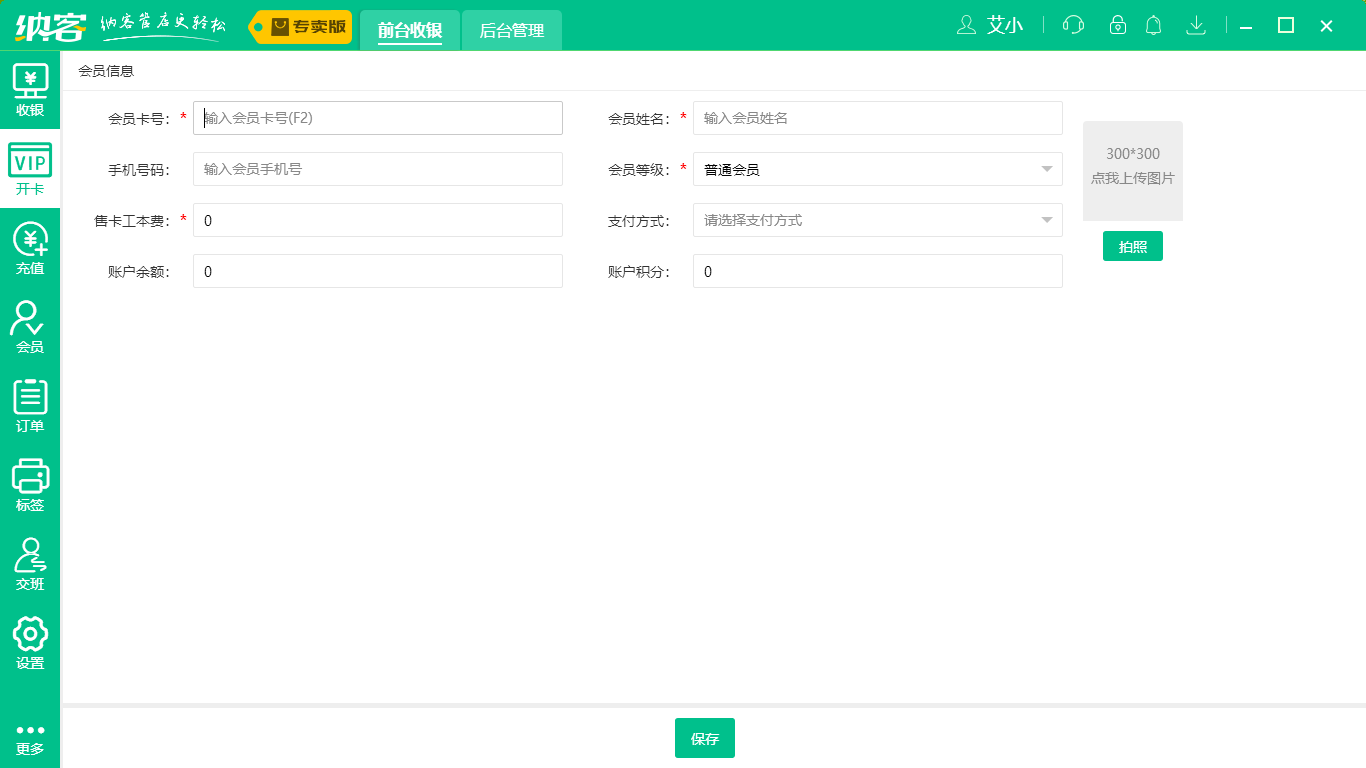Screen dimensions: 1366x768
Task: Expand the 会员等级 member level dropdown
Action: (x=1046, y=168)
